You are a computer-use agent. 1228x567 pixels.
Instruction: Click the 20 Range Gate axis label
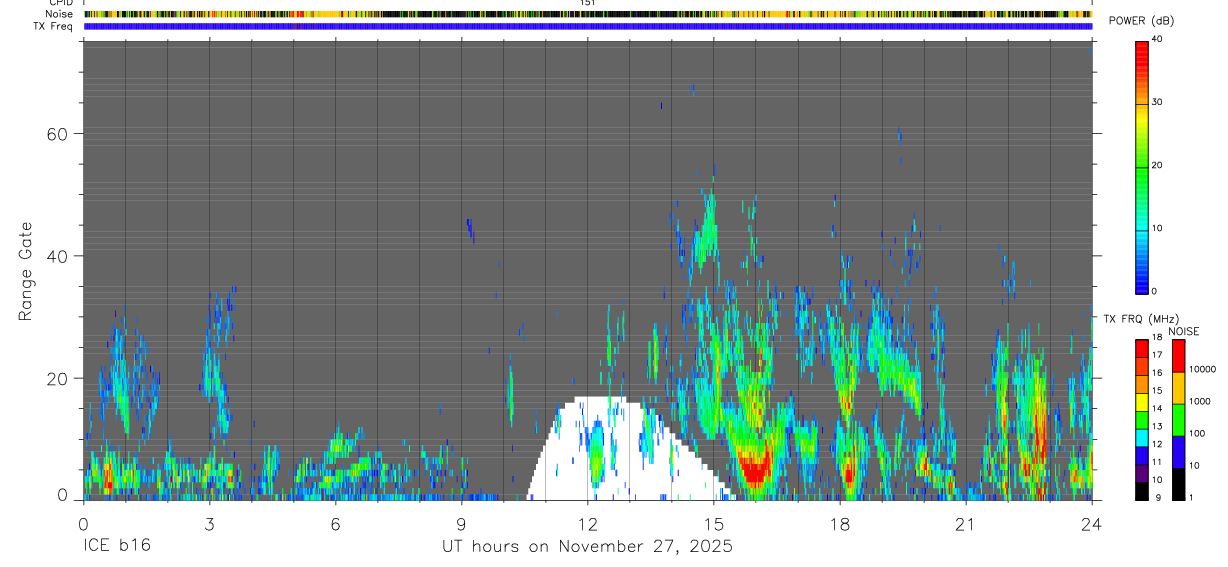coord(59,379)
